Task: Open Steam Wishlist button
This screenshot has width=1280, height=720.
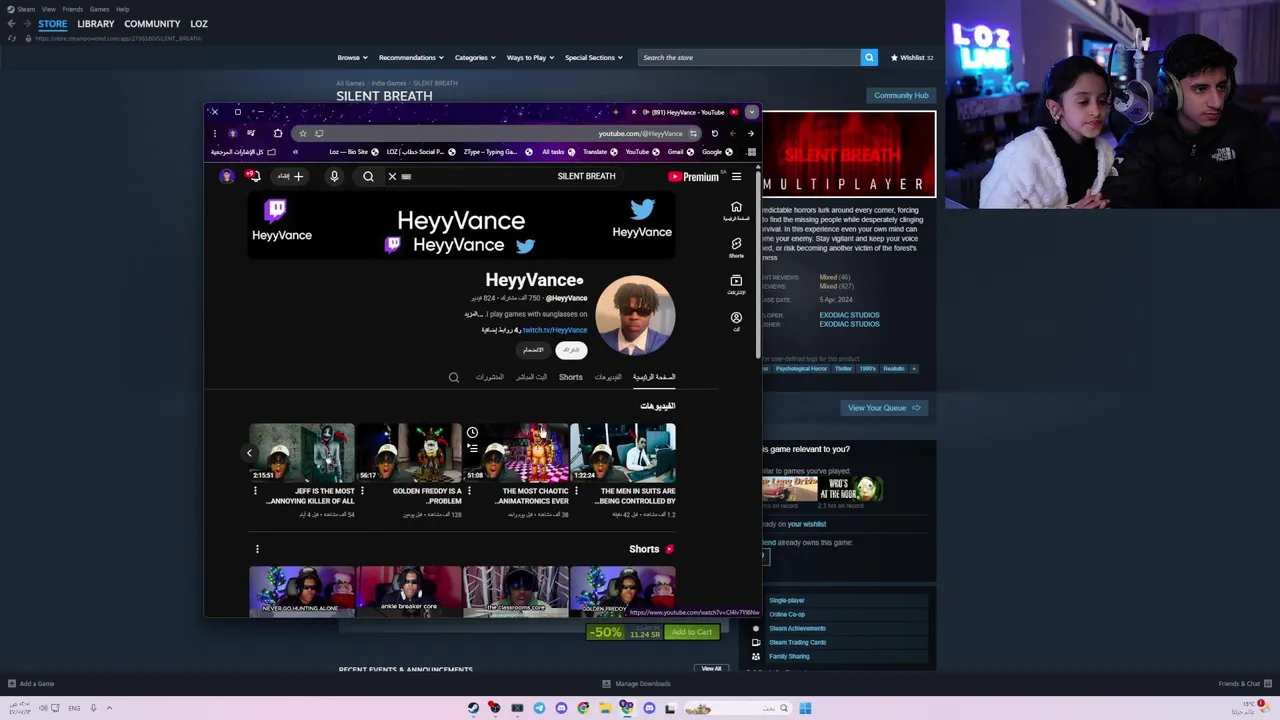Action: 911,57
